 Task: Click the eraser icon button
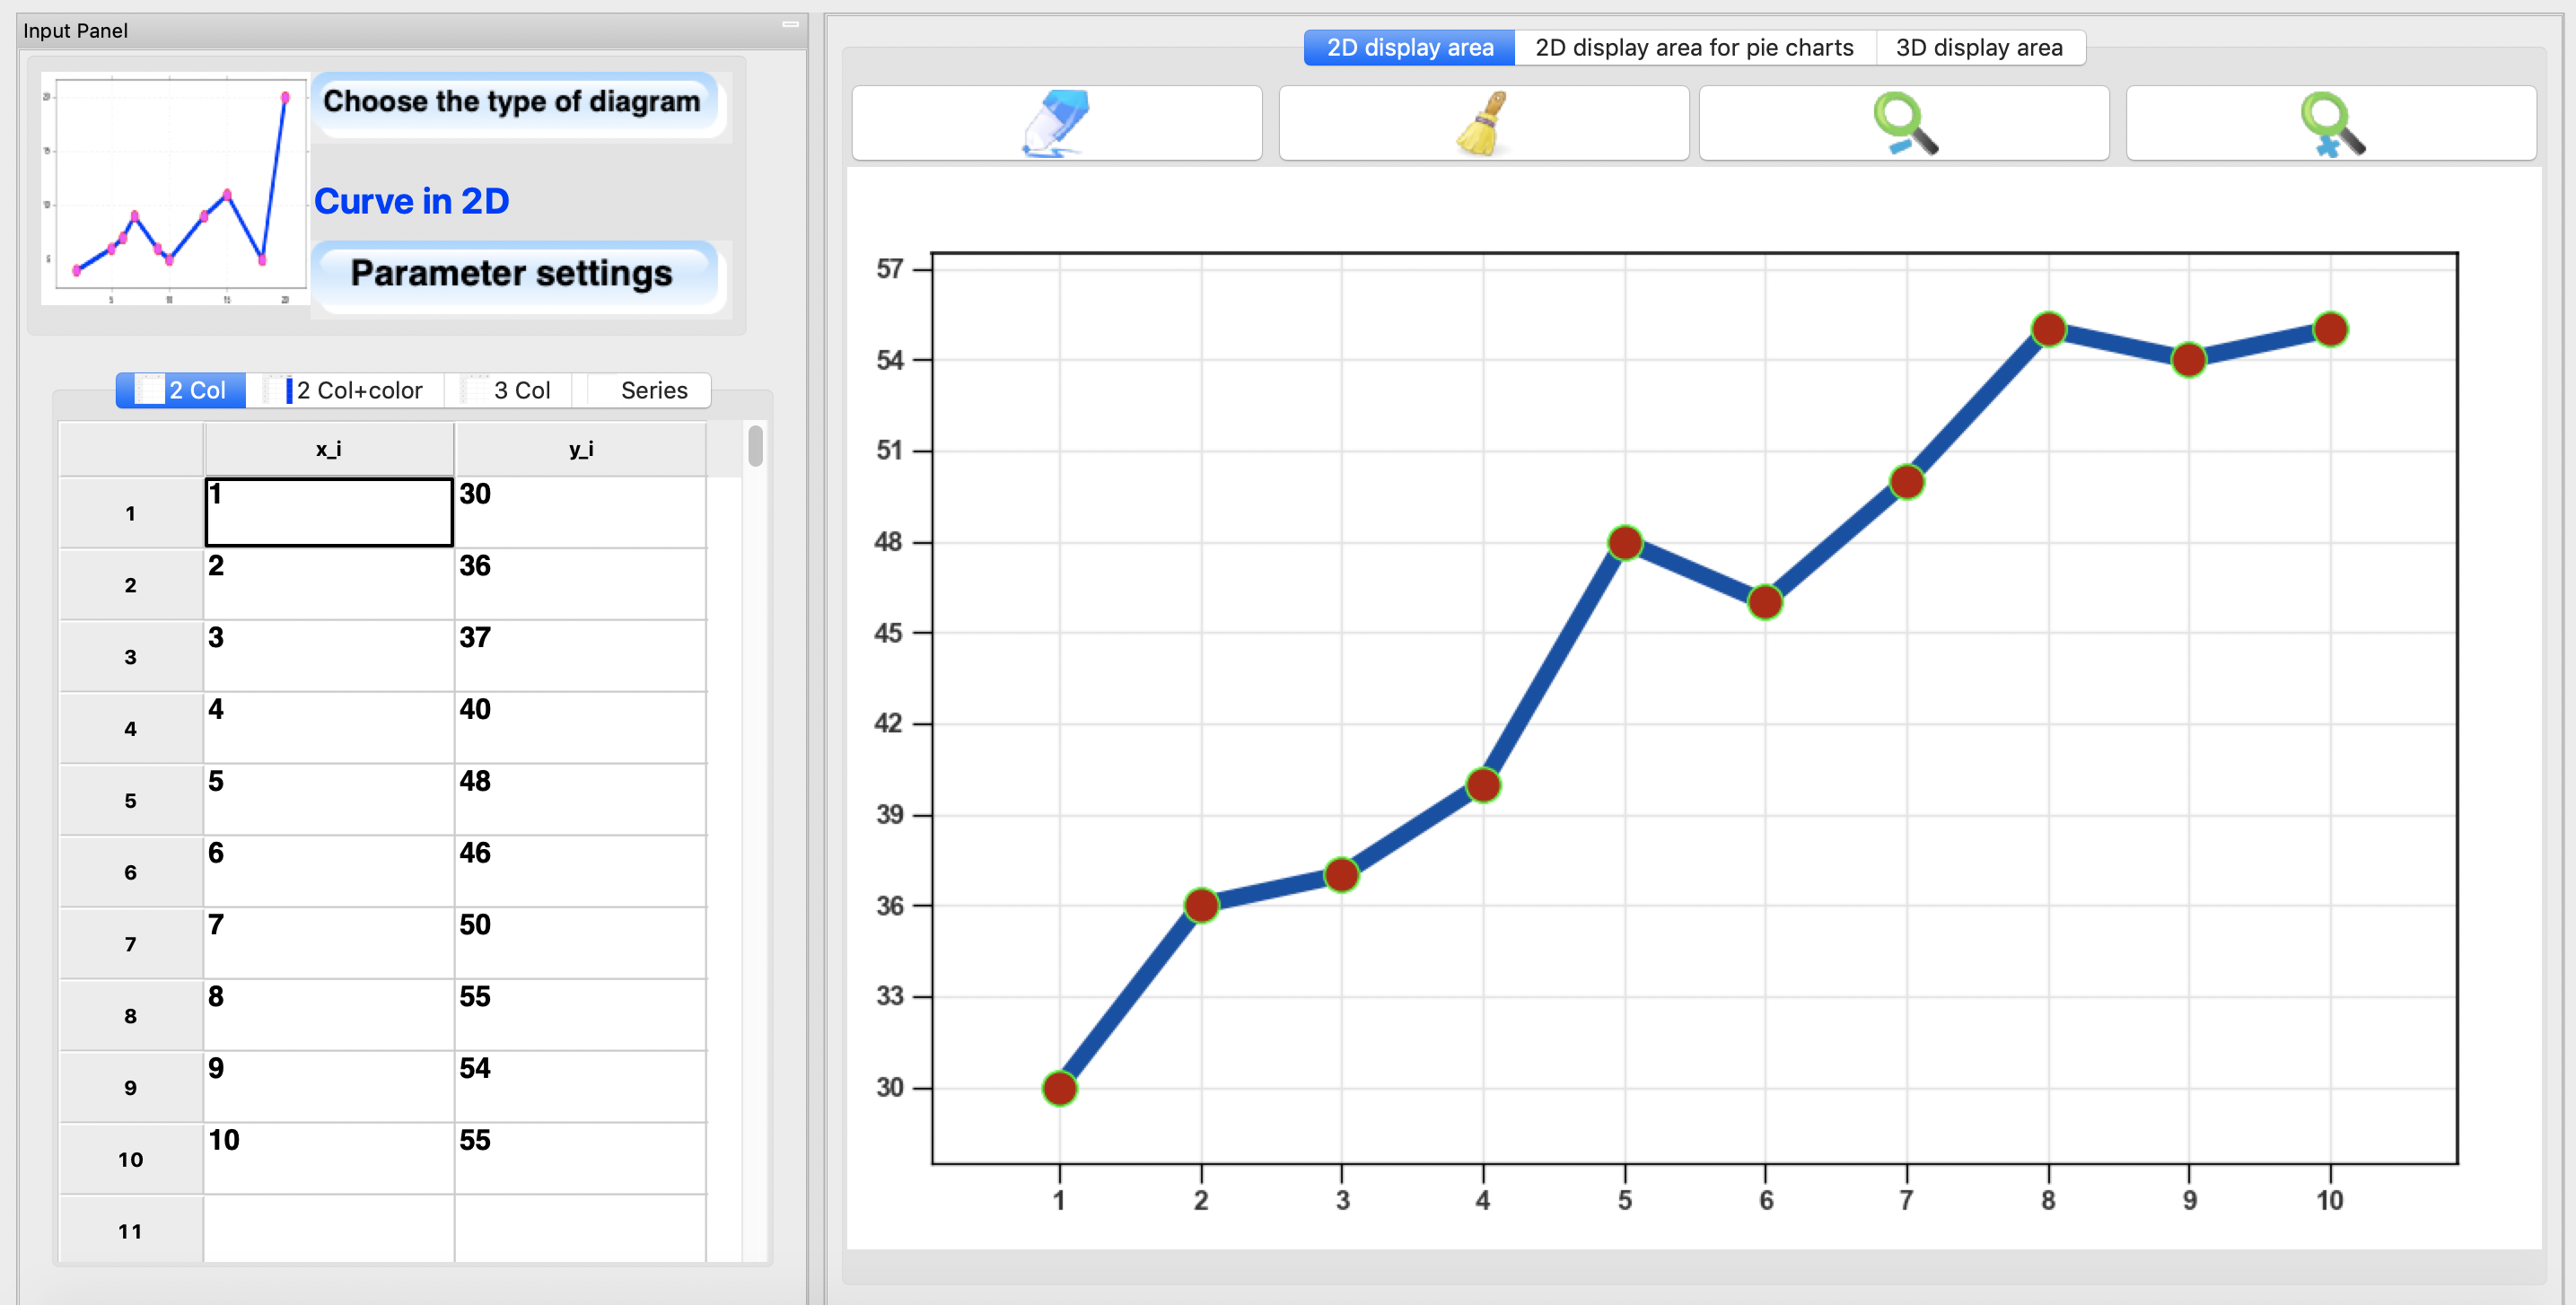point(1056,123)
